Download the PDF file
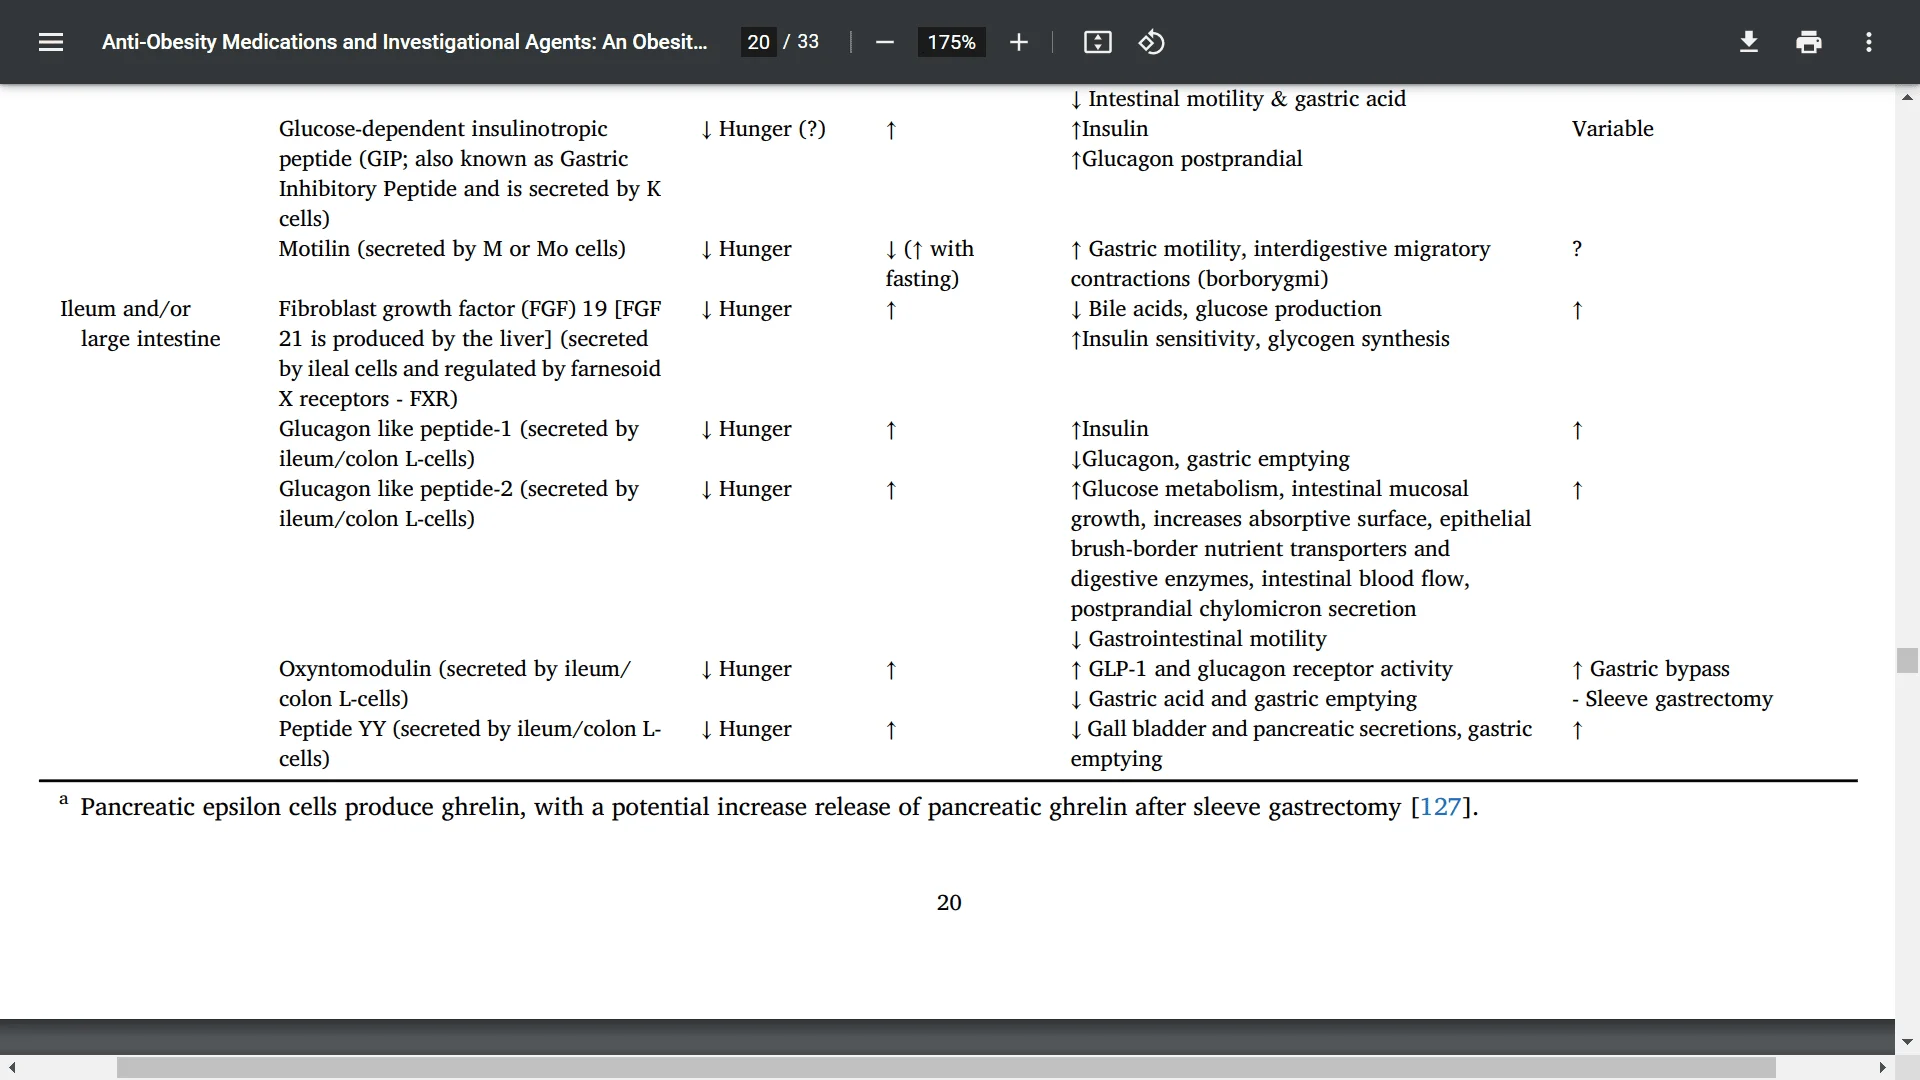Image resolution: width=1920 pixels, height=1080 pixels. click(1748, 42)
